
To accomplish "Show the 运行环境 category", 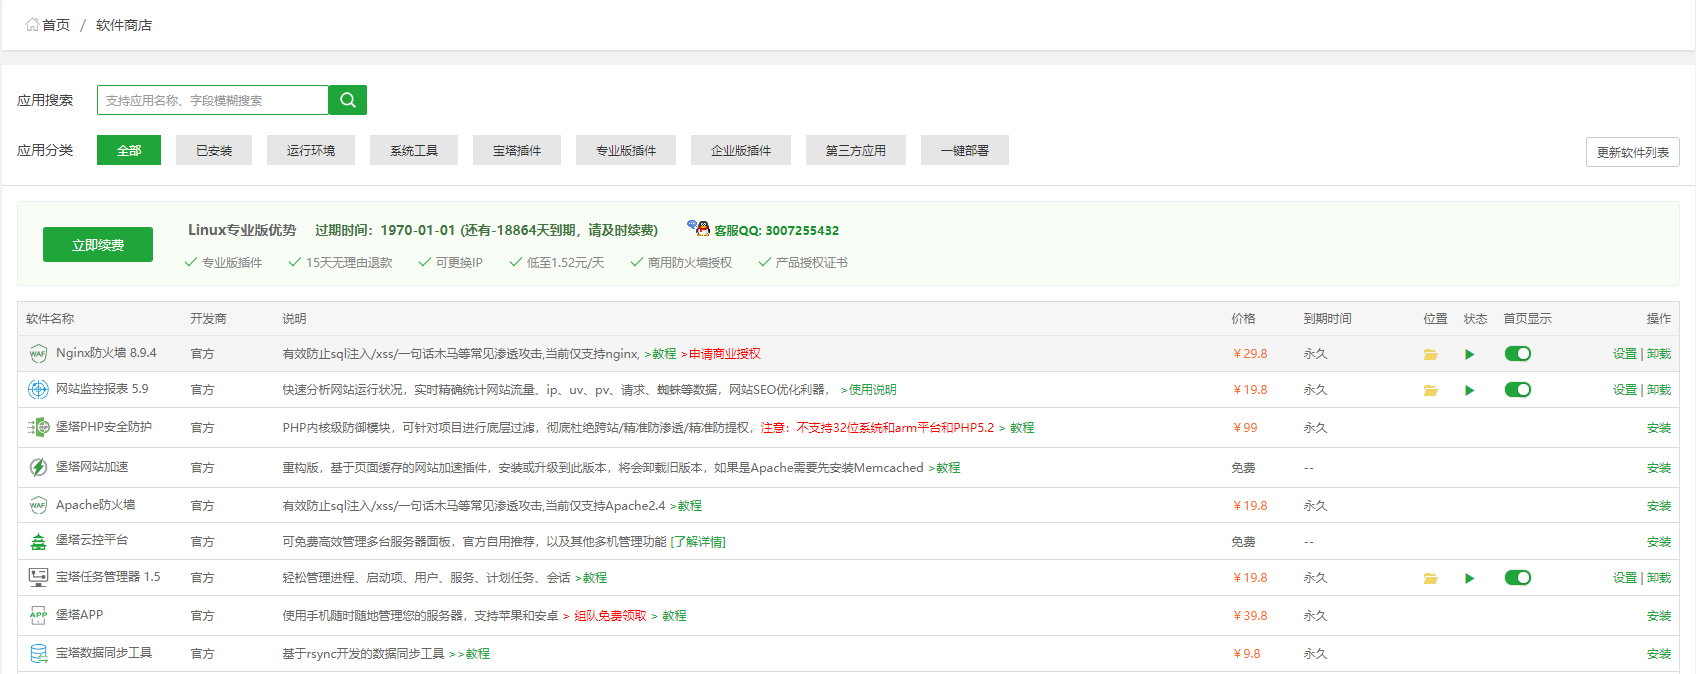I will point(311,150).
